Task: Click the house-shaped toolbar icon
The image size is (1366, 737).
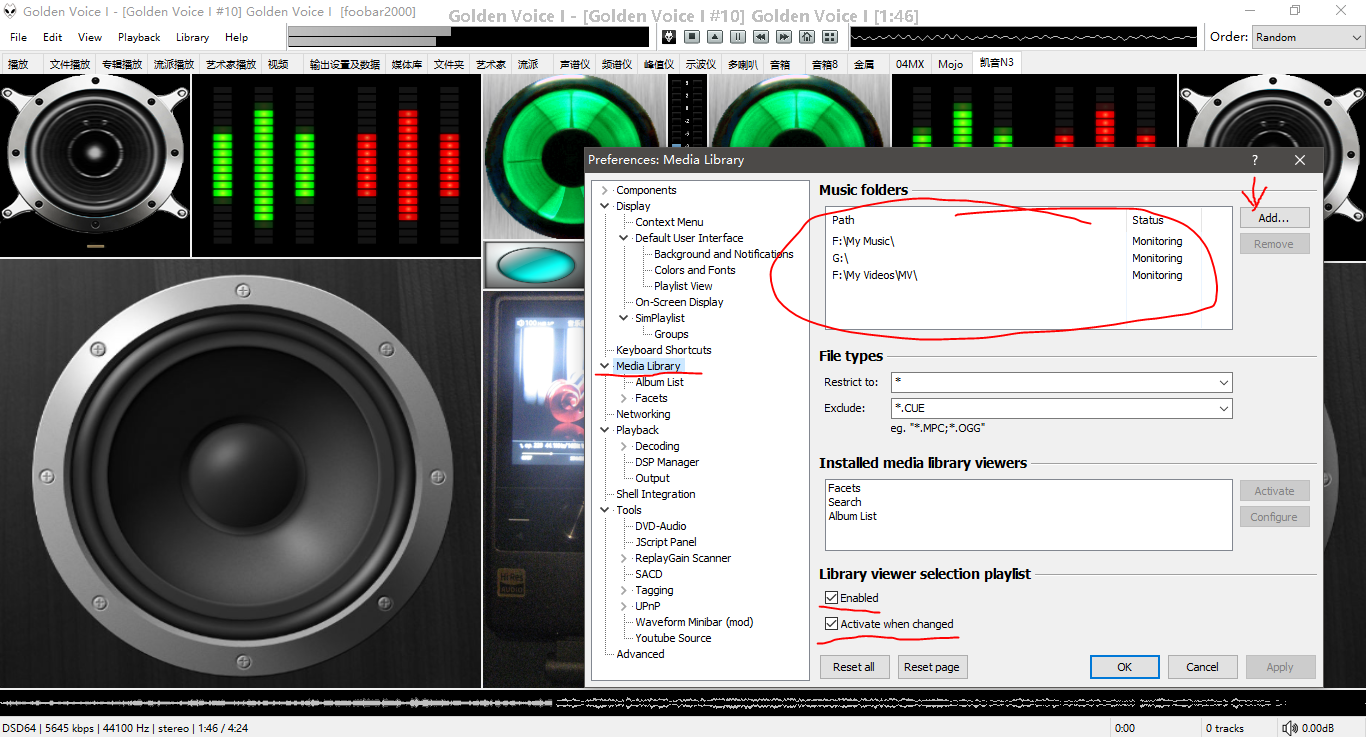Action: (x=807, y=37)
